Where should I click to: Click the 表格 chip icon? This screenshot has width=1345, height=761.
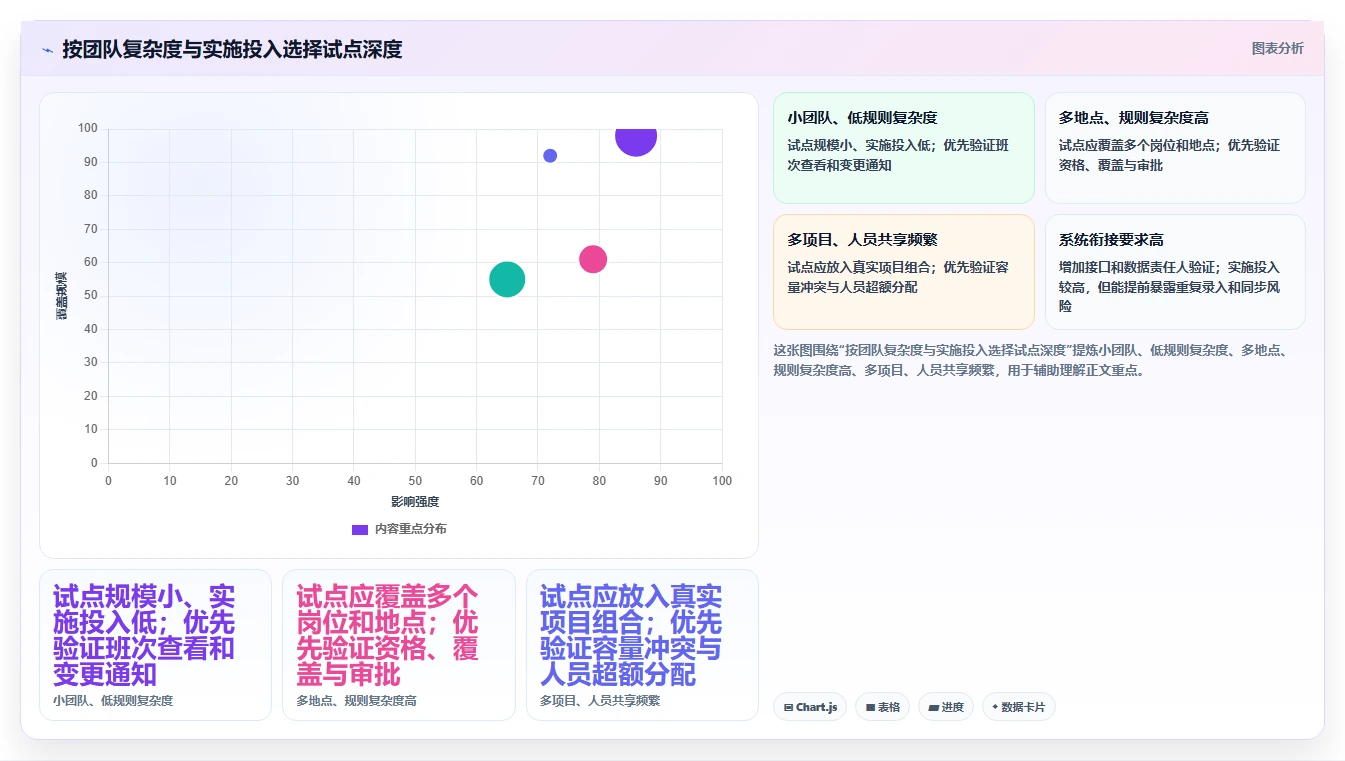(x=871, y=708)
